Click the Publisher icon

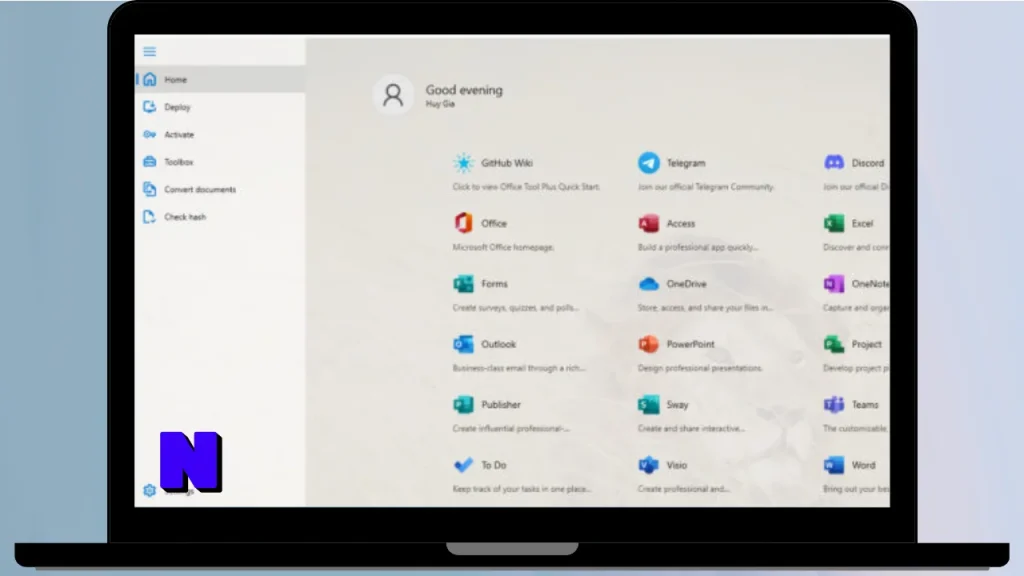coord(463,404)
